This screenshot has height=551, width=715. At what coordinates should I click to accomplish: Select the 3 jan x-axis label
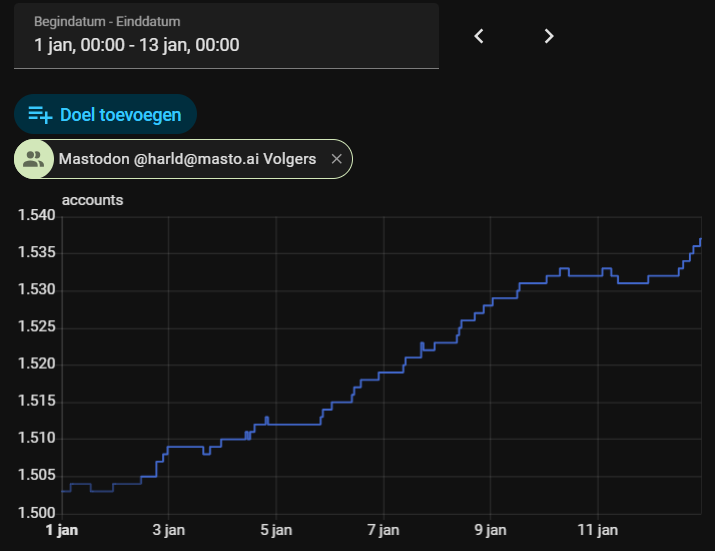click(x=168, y=529)
